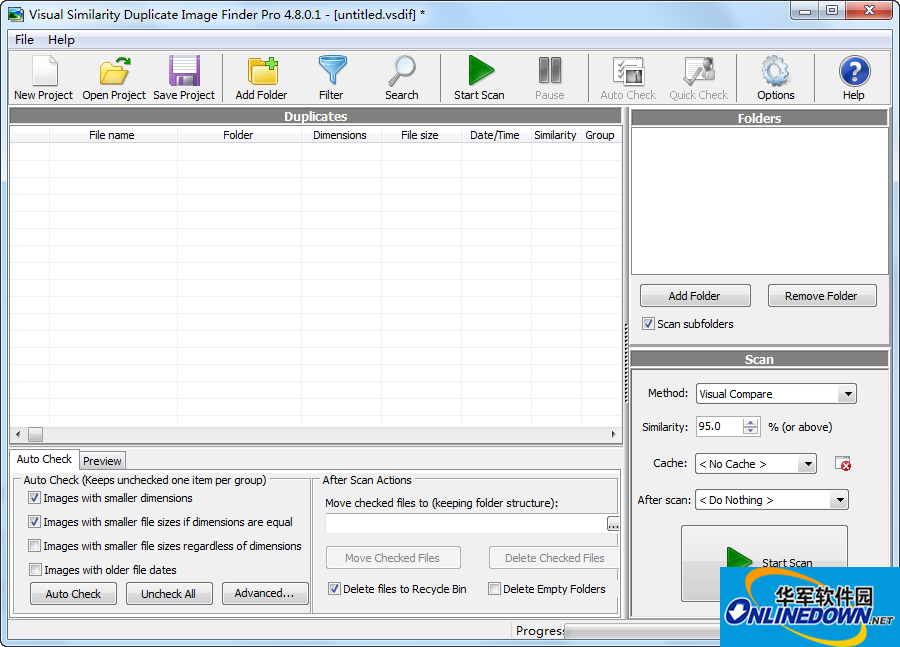900x647 pixels.
Task: Click the Advanced... button
Action: tap(264, 594)
